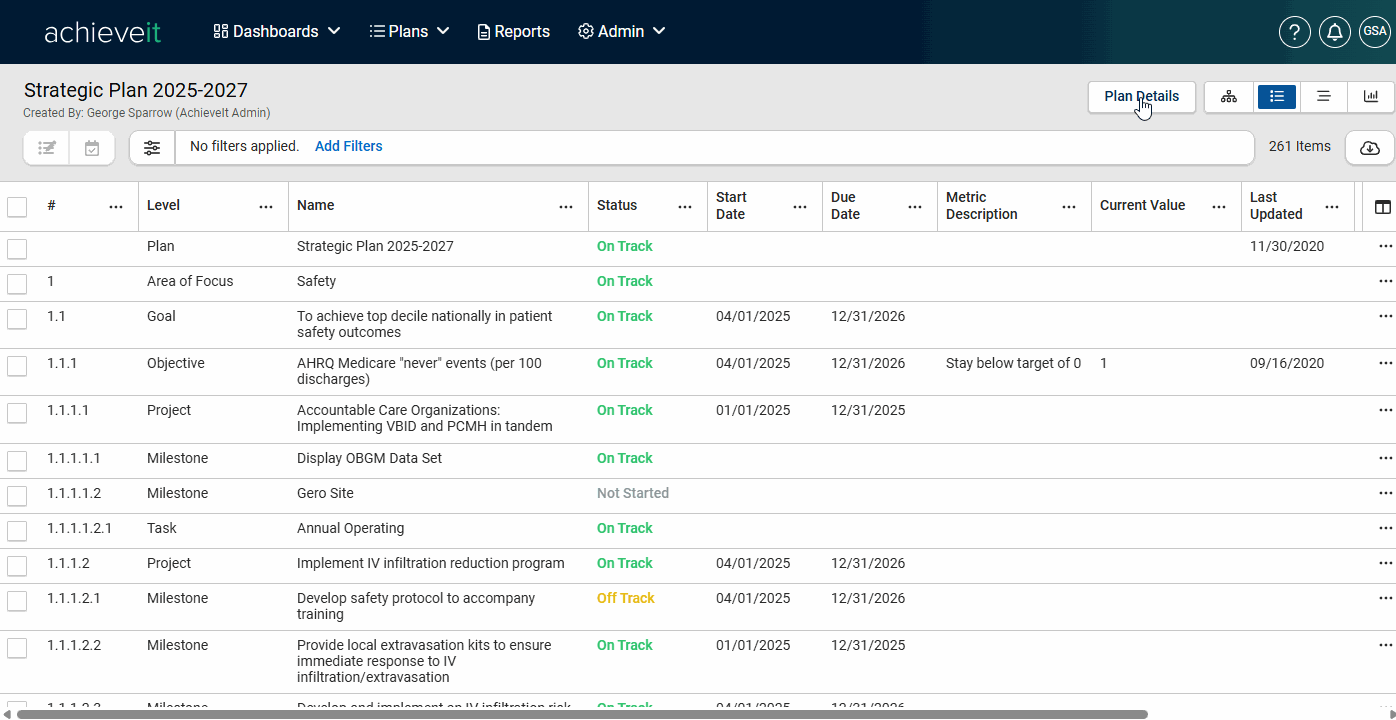Image resolution: width=1396 pixels, height=720 pixels.
Task: Open the Gero Site milestone name
Action: coord(325,493)
